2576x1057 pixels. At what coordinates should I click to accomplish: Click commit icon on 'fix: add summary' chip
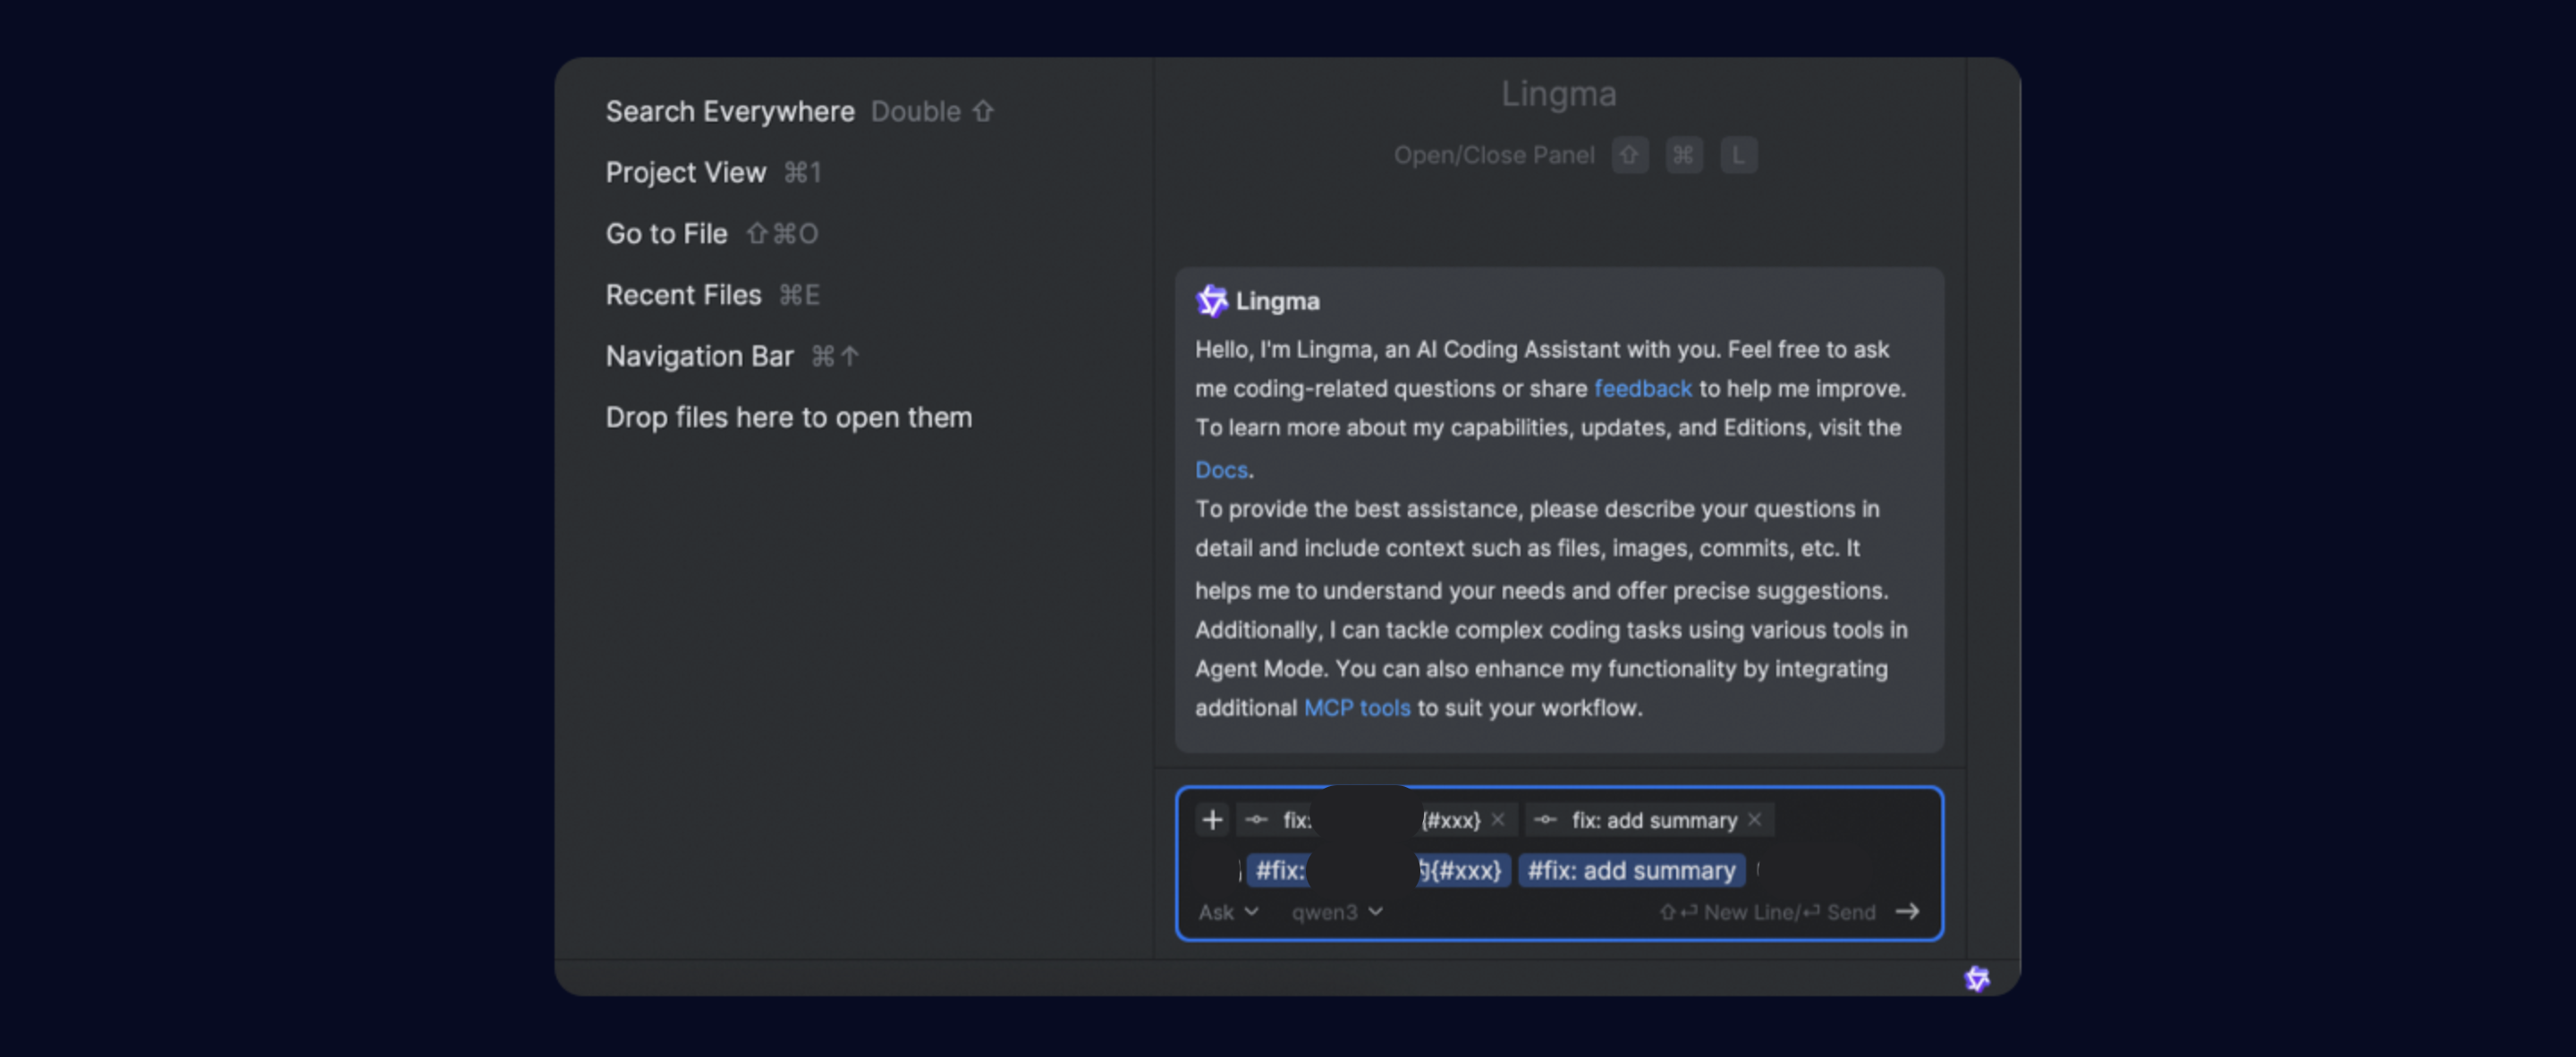pos(1545,820)
